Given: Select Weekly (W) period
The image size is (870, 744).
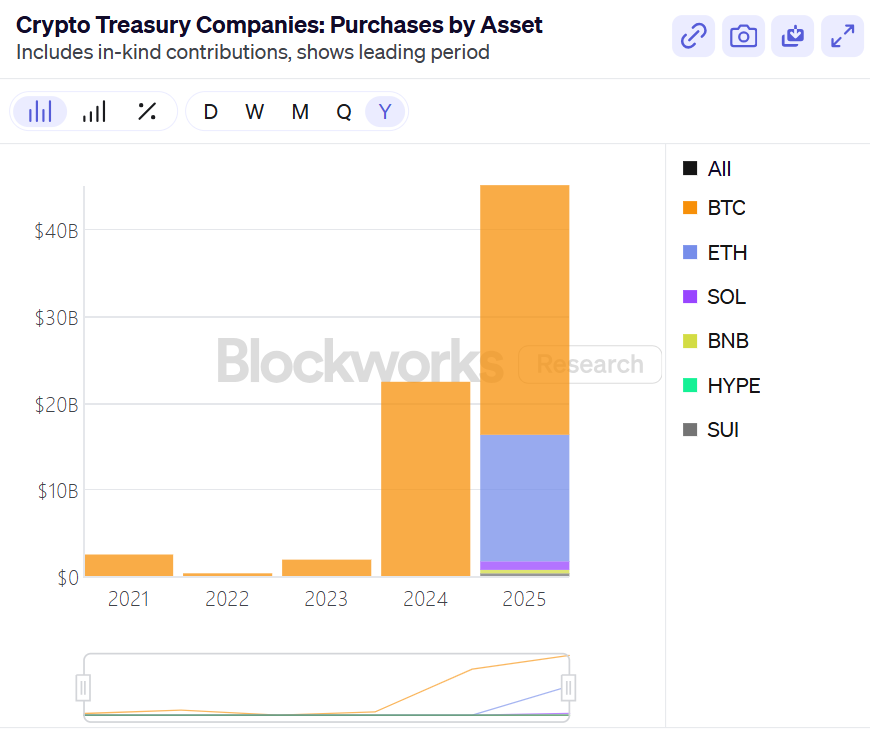Looking at the screenshot, I should point(255,112).
